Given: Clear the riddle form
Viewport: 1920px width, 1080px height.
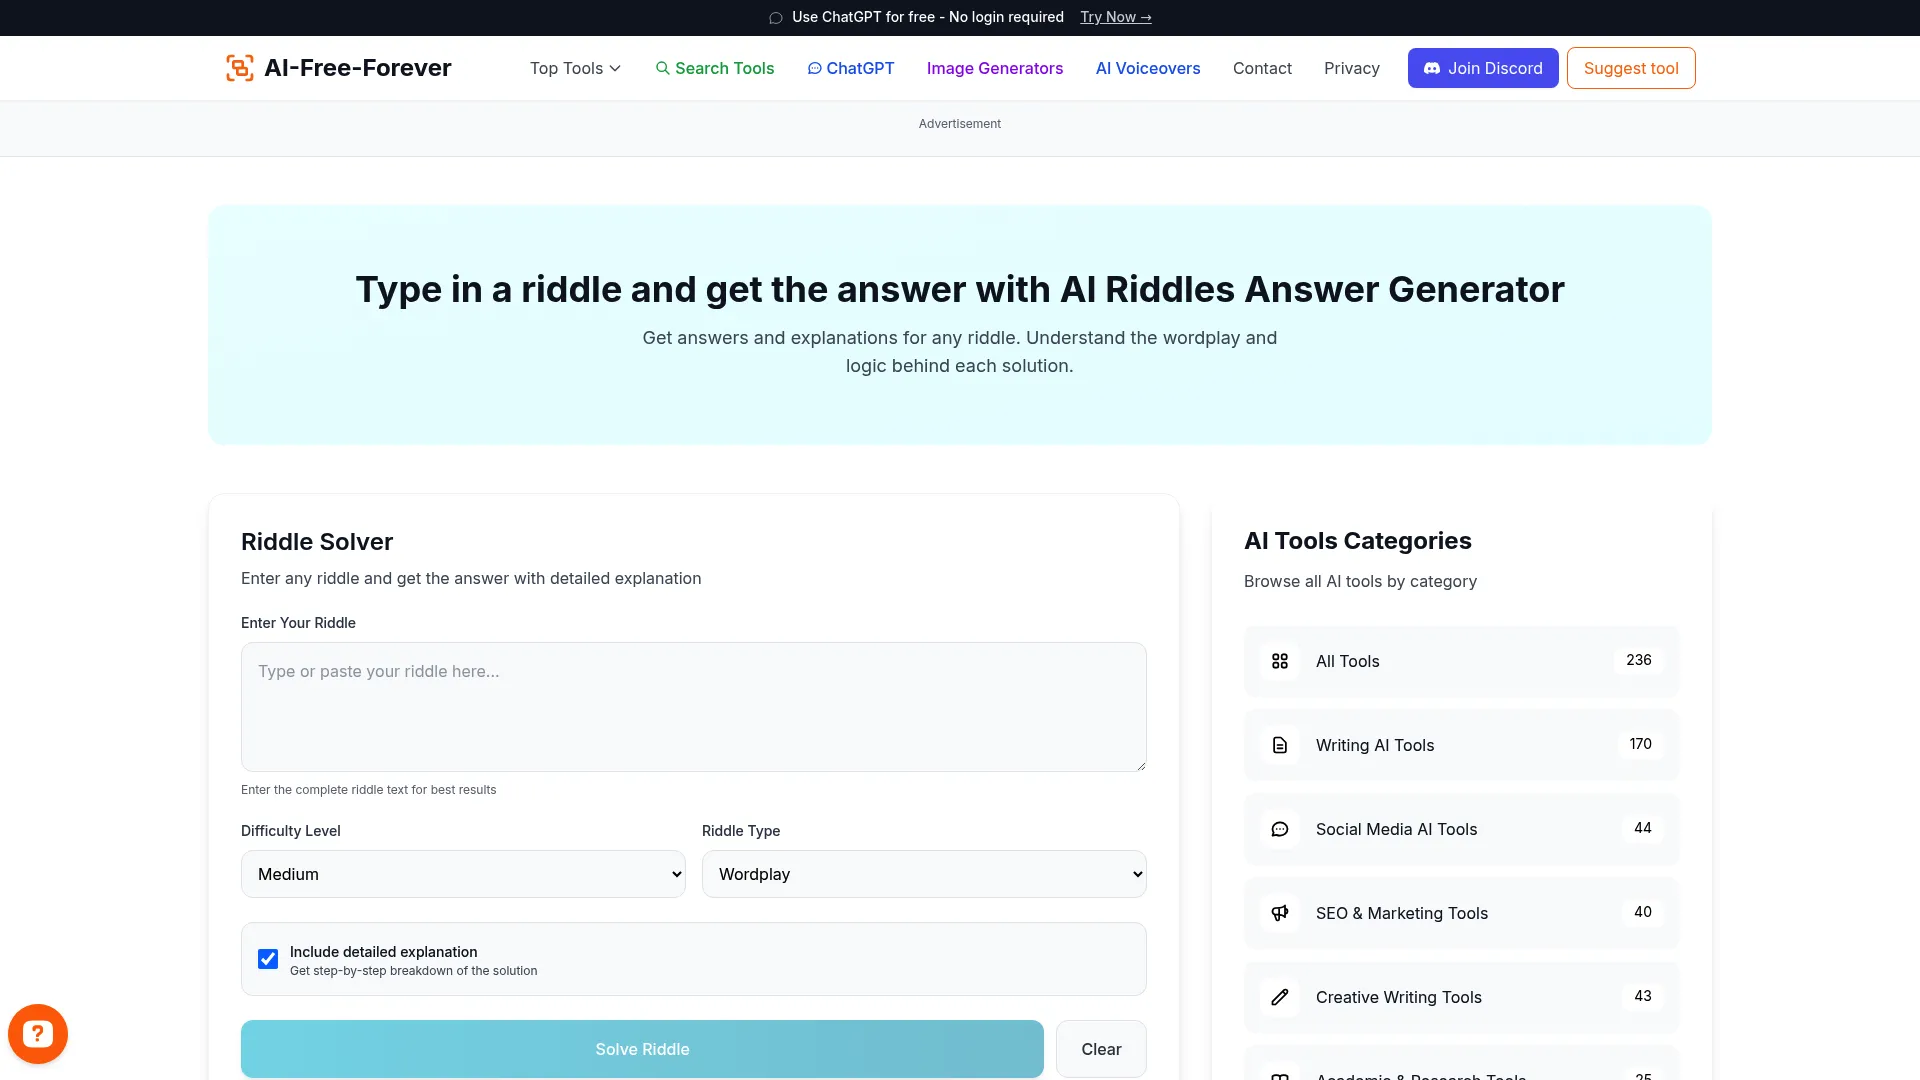Looking at the screenshot, I should click(x=1101, y=1049).
